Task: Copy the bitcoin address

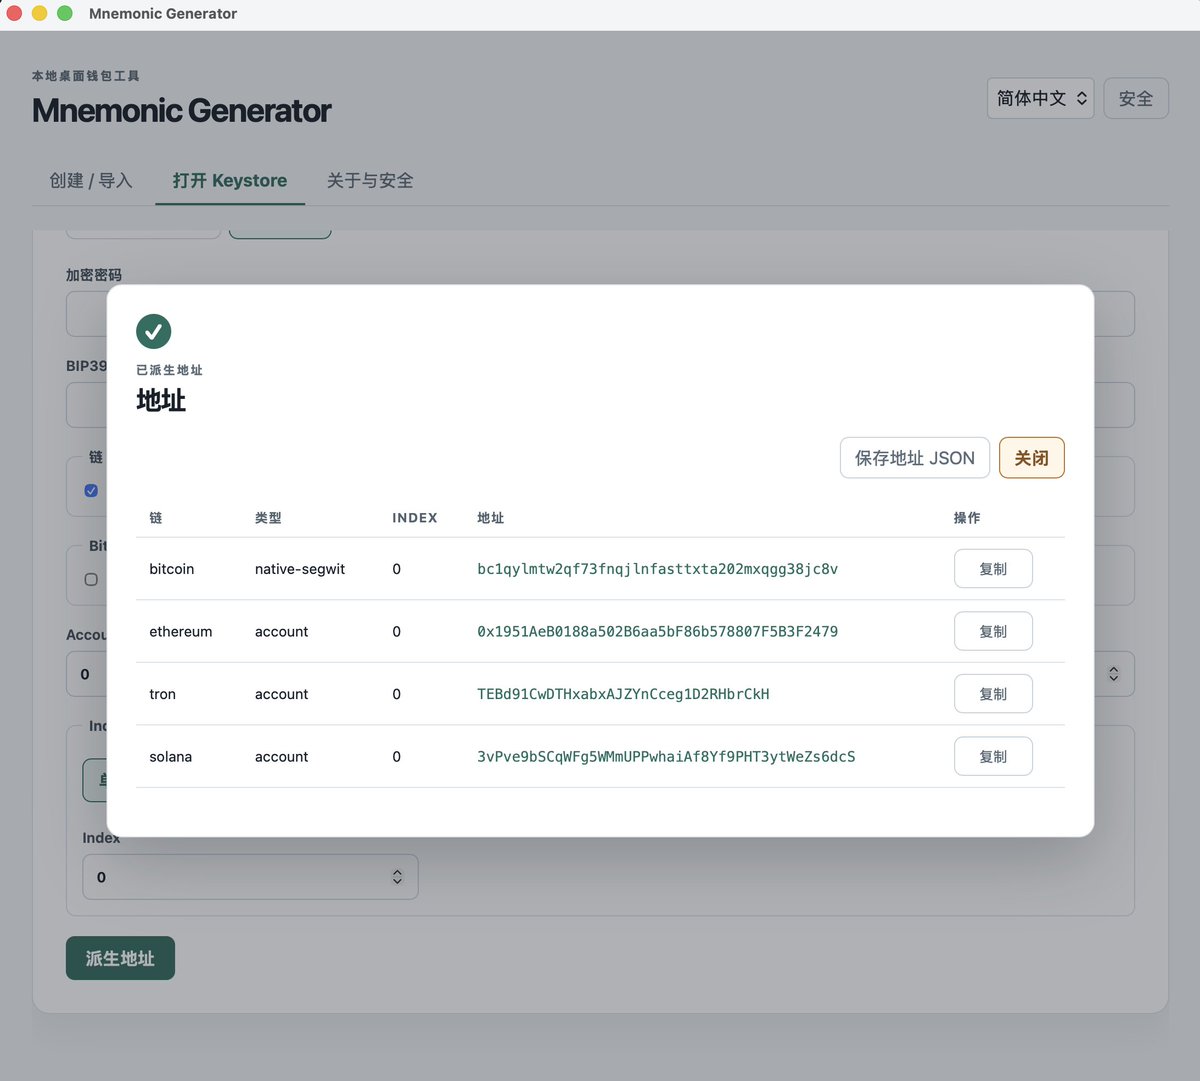Action: 993,569
